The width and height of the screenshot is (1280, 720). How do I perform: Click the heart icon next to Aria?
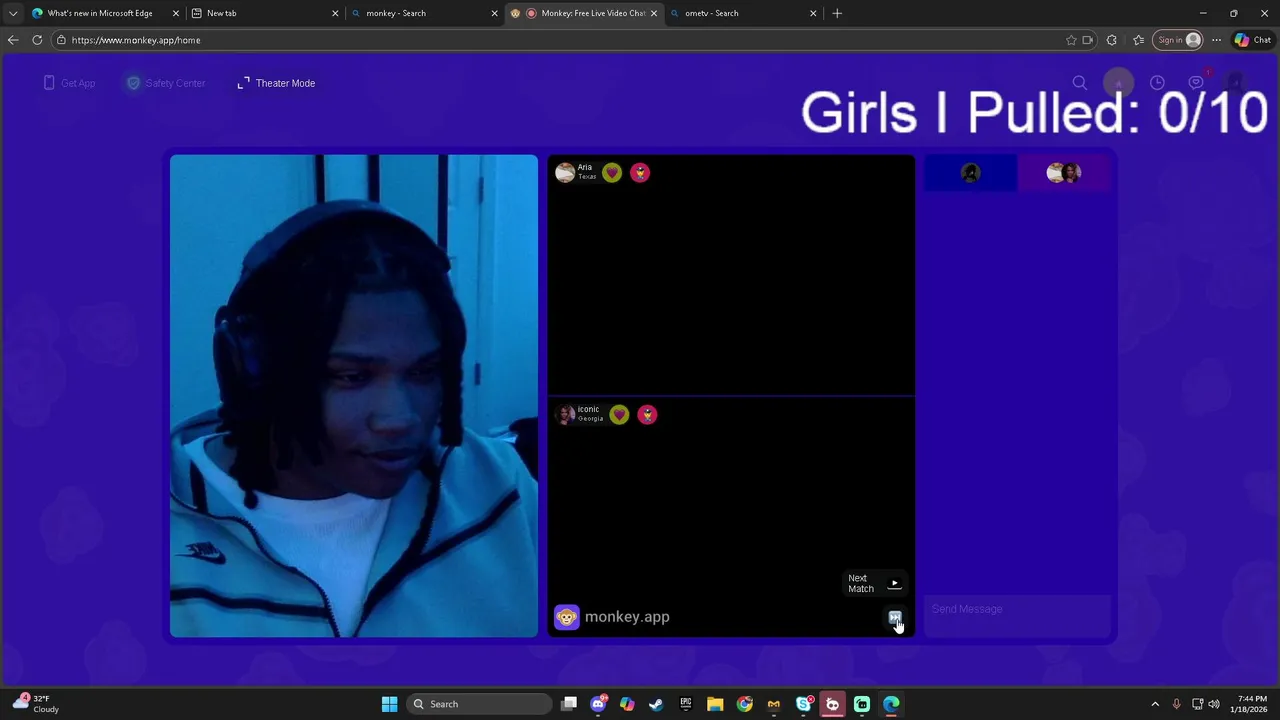[612, 173]
